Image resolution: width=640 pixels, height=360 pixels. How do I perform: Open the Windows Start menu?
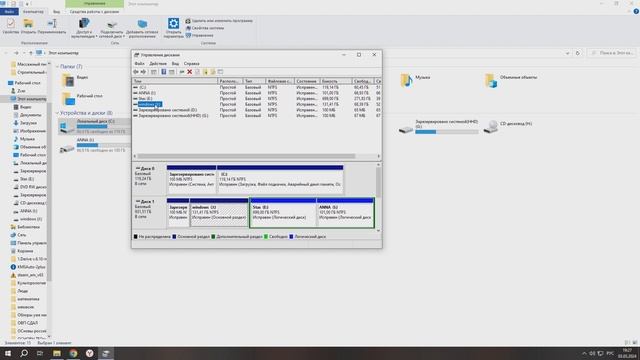pos(8,353)
